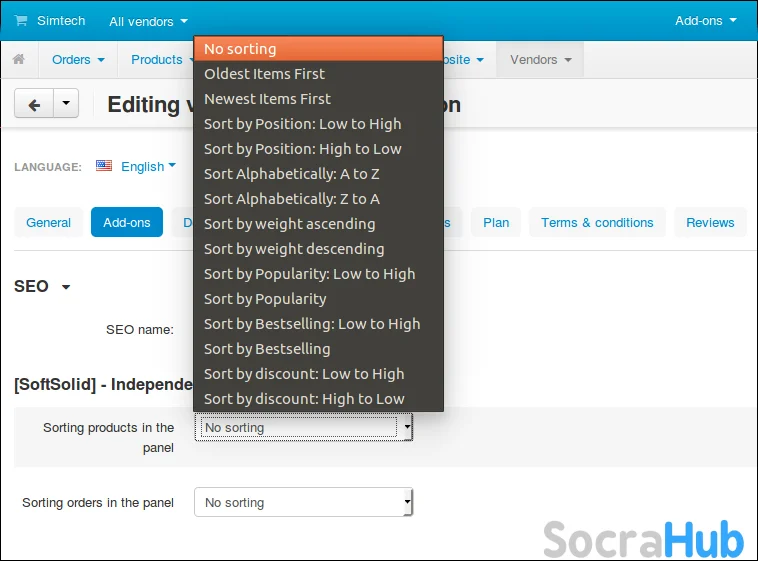This screenshot has height=561, width=758.
Task: Select Oldest Items First option
Action: point(265,74)
